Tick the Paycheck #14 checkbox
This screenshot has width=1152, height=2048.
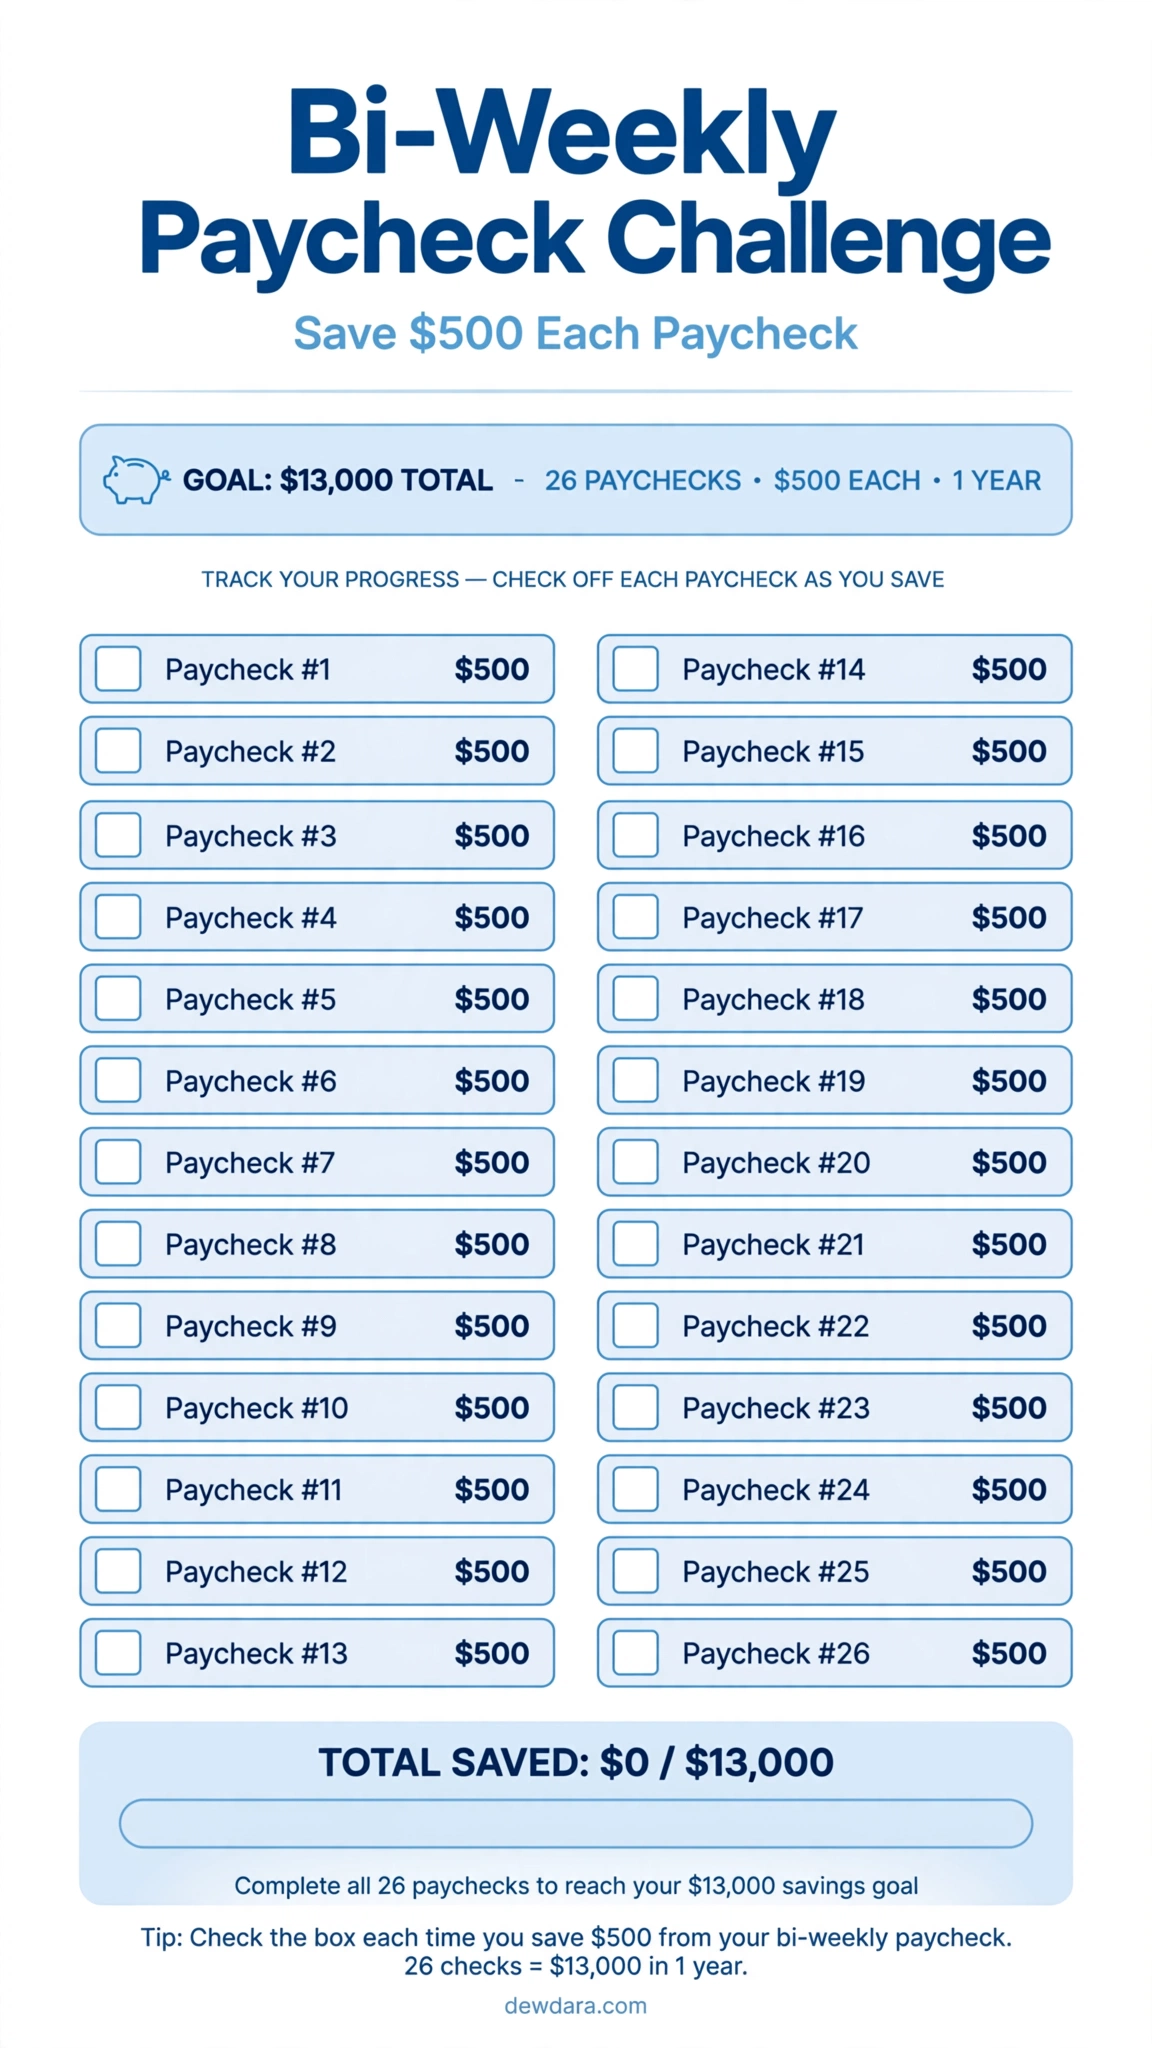pyautogui.click(x=635, y=669)
